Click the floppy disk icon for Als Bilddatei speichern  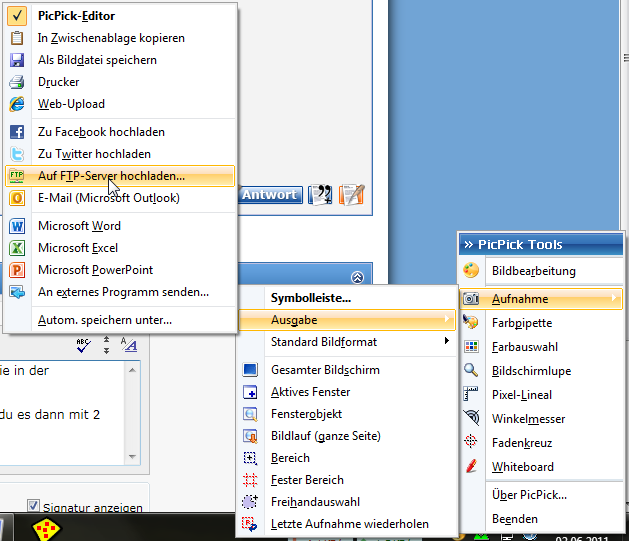point(17,60)
